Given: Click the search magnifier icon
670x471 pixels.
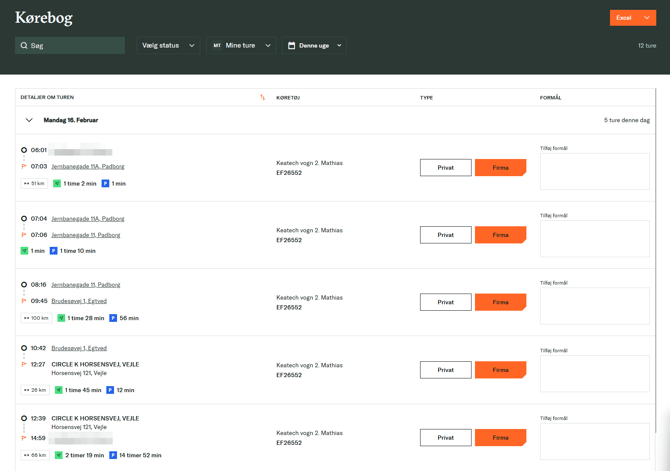Looking at the screenshot, I should pos(24,46).
